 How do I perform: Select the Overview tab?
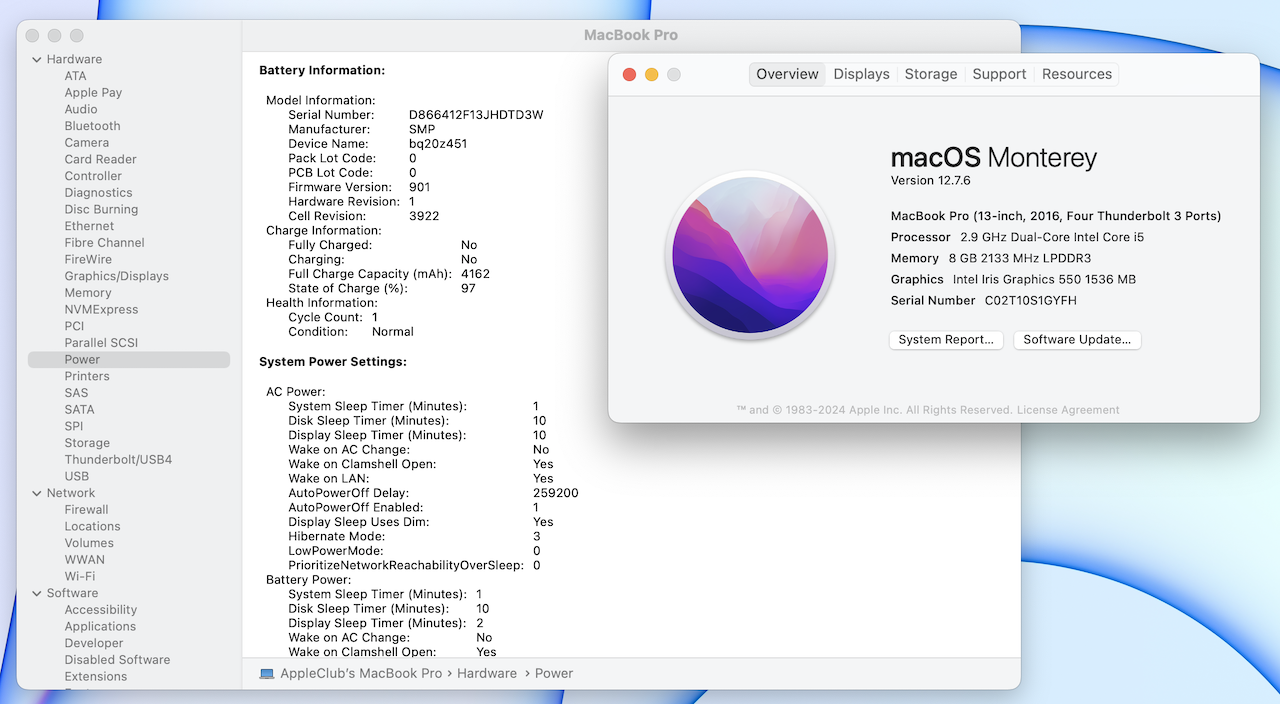click(787, 74)
